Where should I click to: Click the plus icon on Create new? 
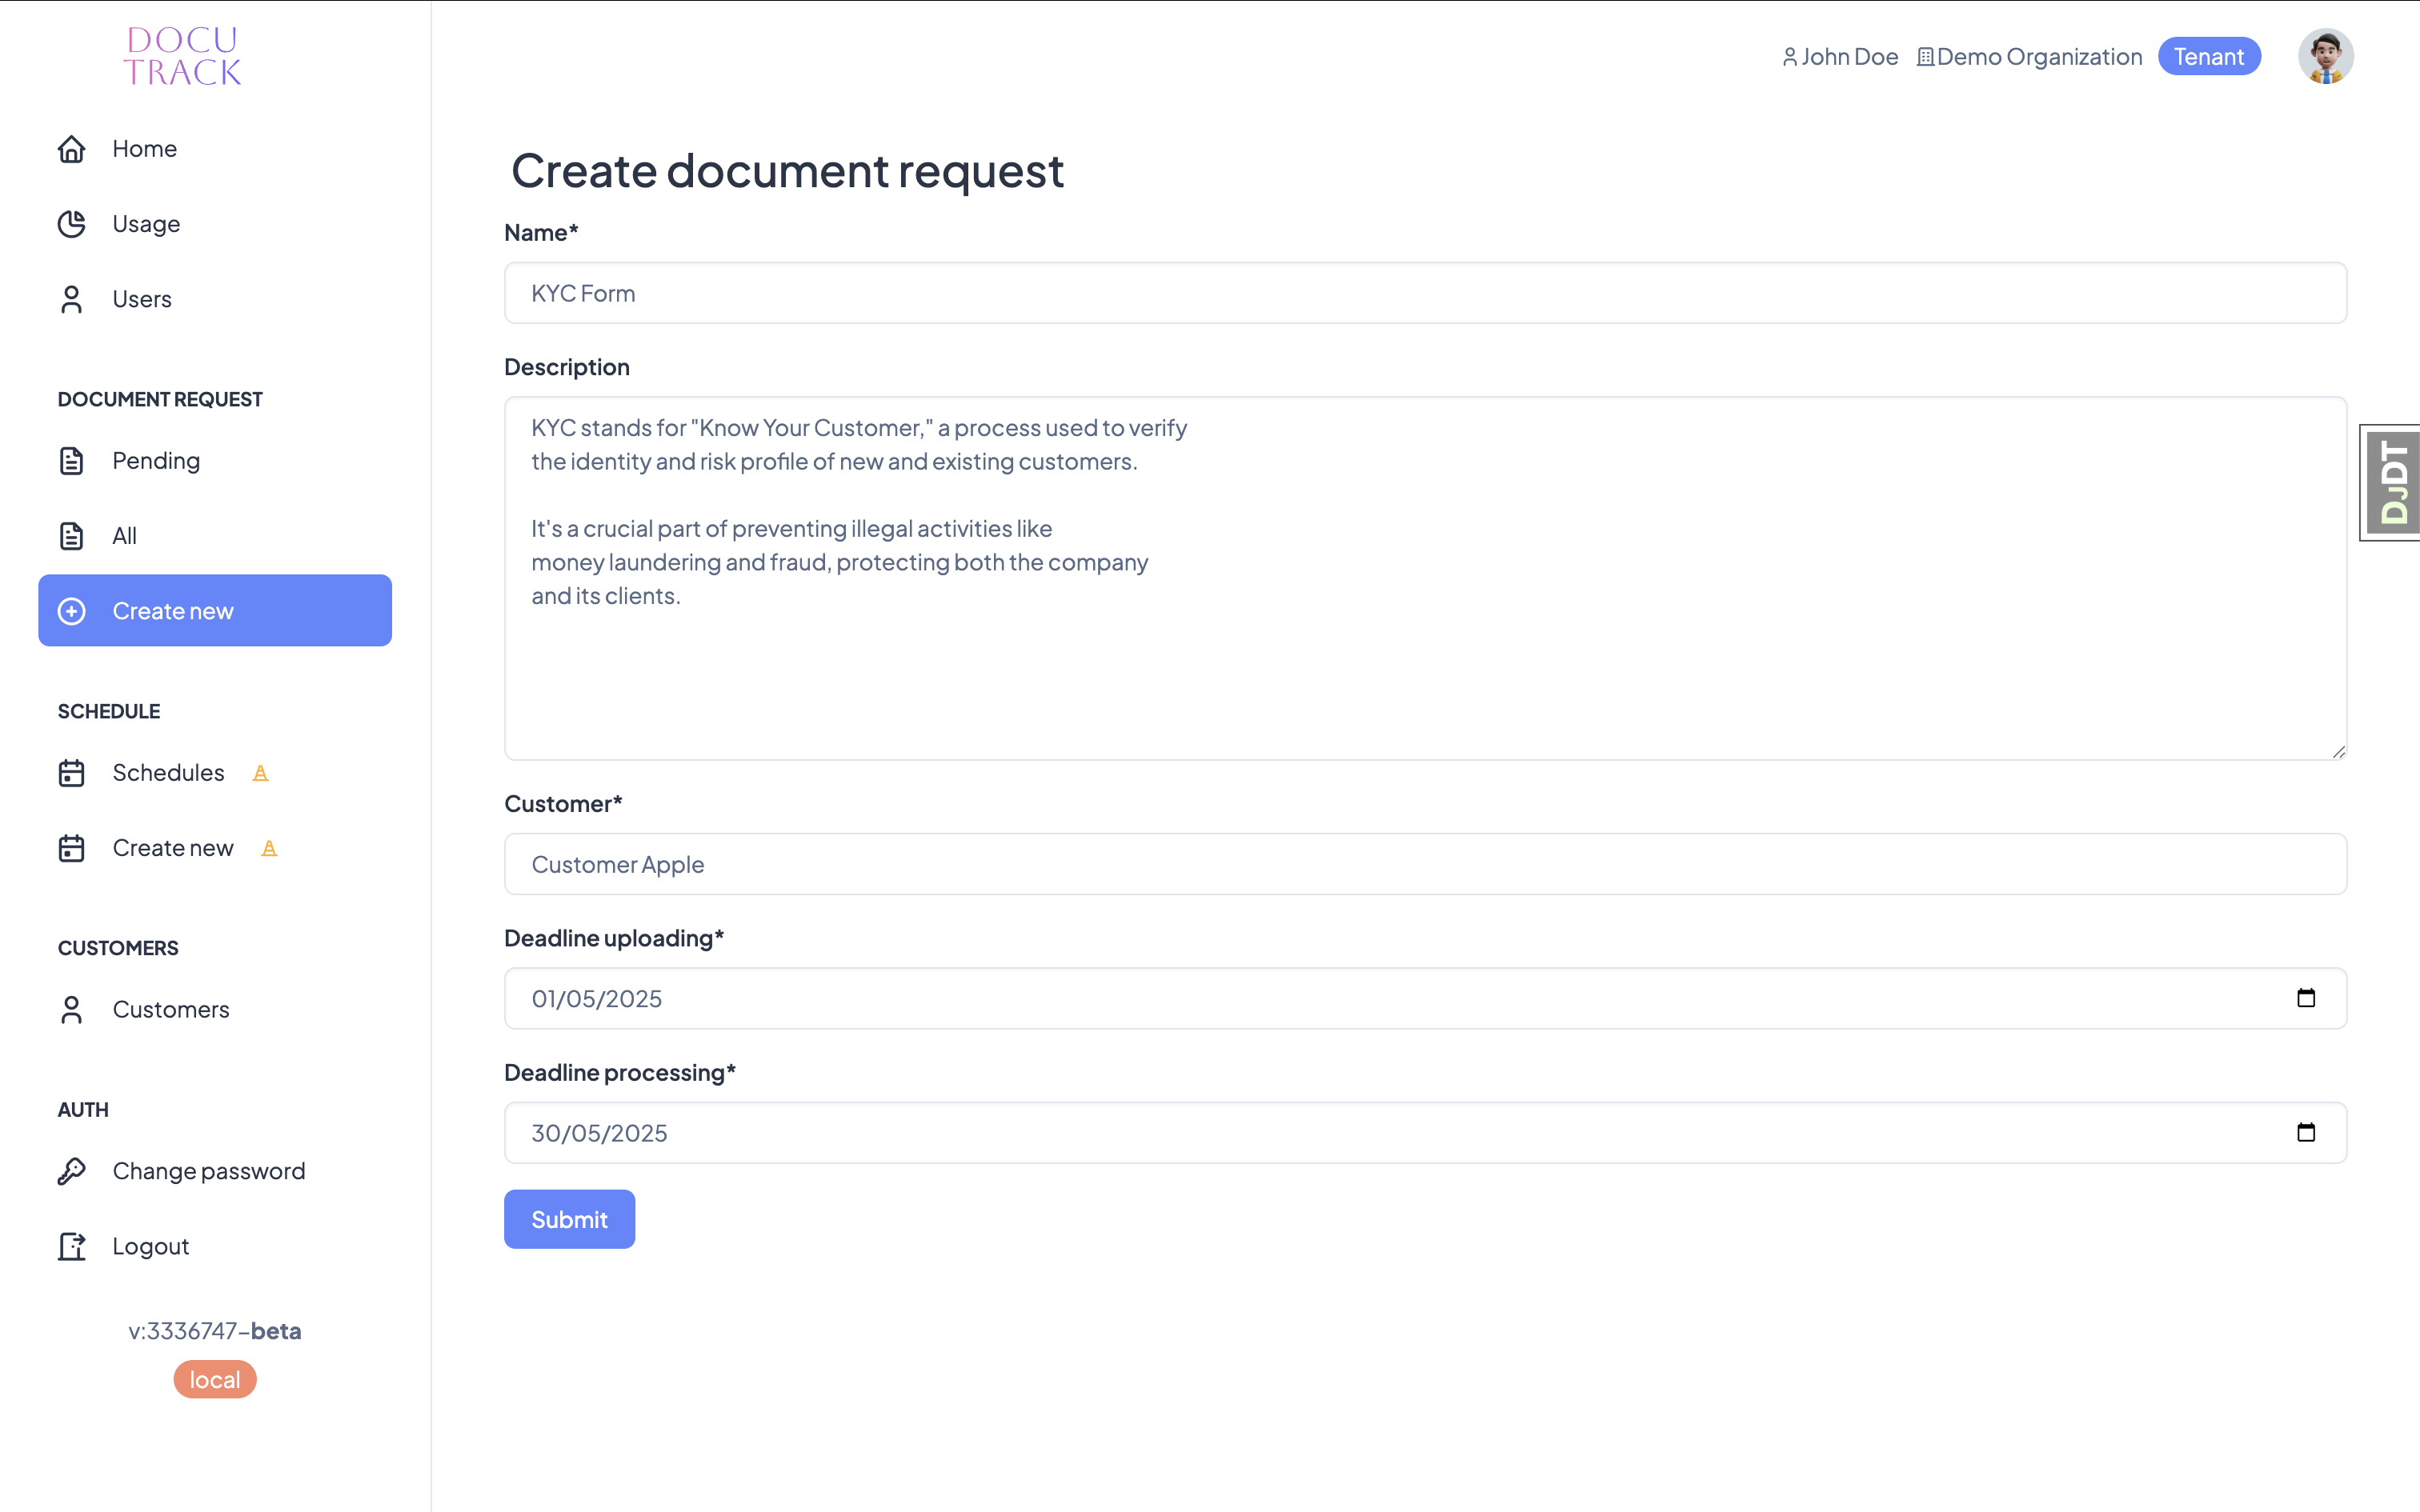point(71,611)
